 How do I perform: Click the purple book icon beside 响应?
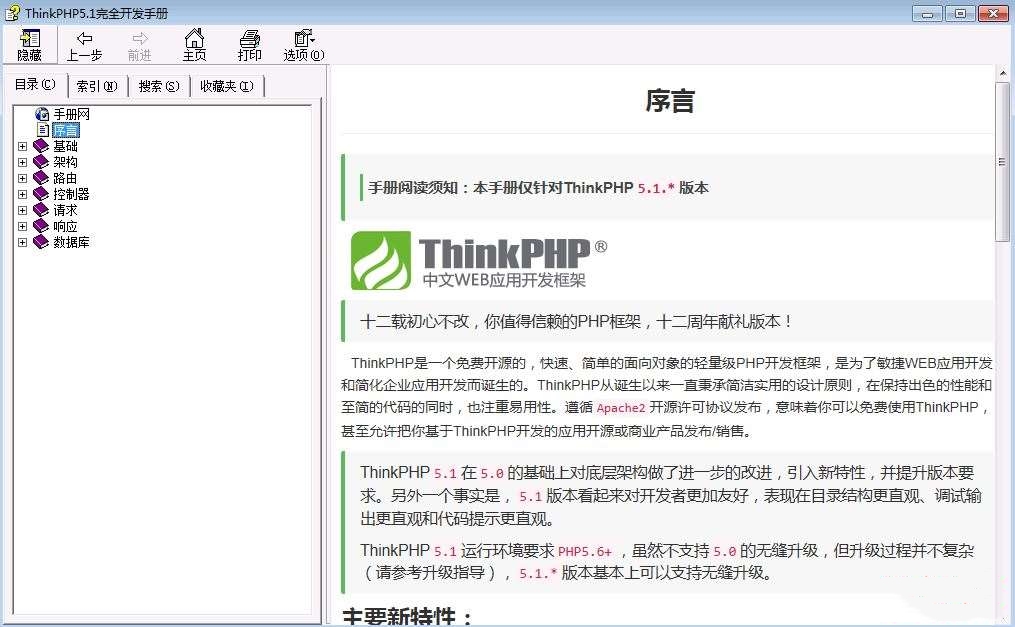click(41, 226)
